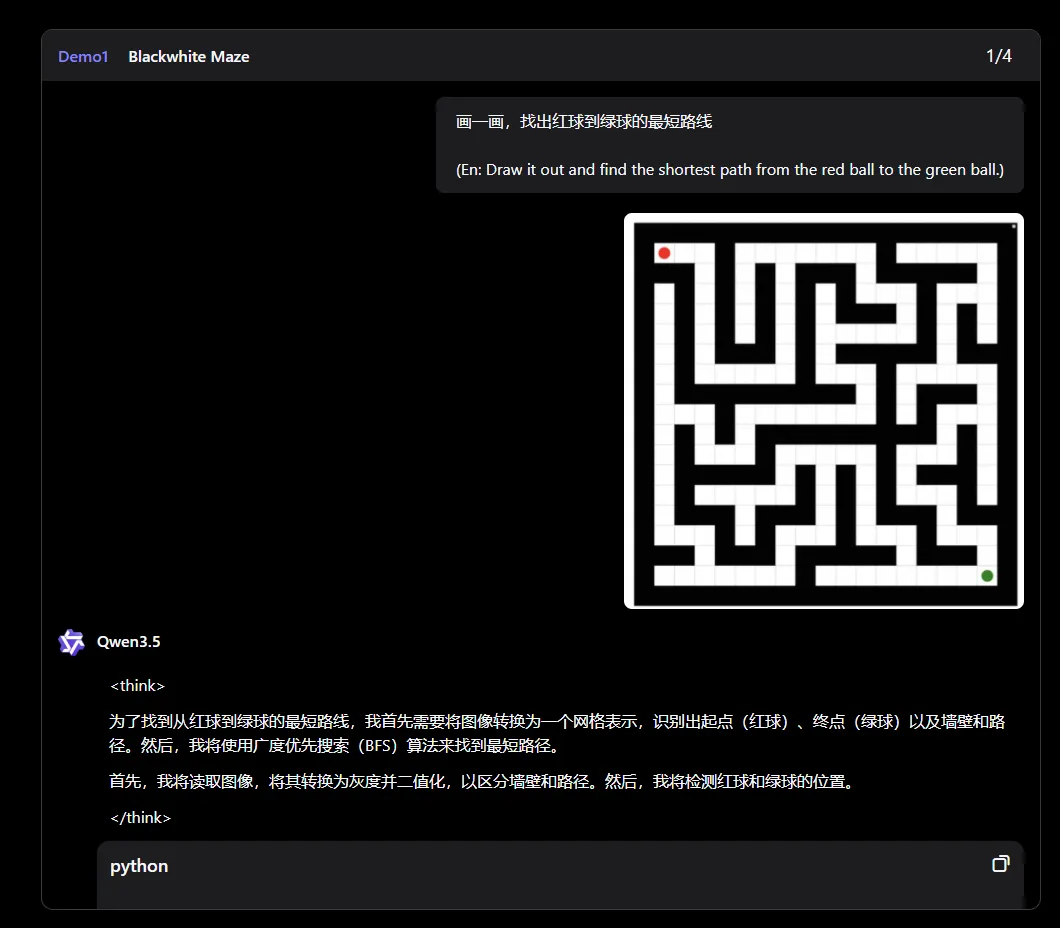Viewport: 1060px width, 928px height.
Task: Click the red ball in the maze
Action: [x=664, y=253]
